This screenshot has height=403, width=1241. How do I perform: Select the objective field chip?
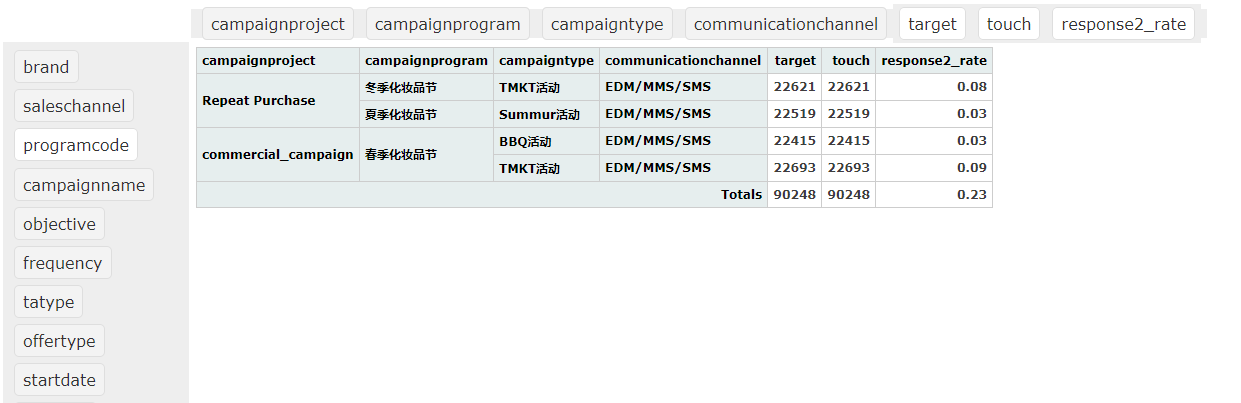59,224
